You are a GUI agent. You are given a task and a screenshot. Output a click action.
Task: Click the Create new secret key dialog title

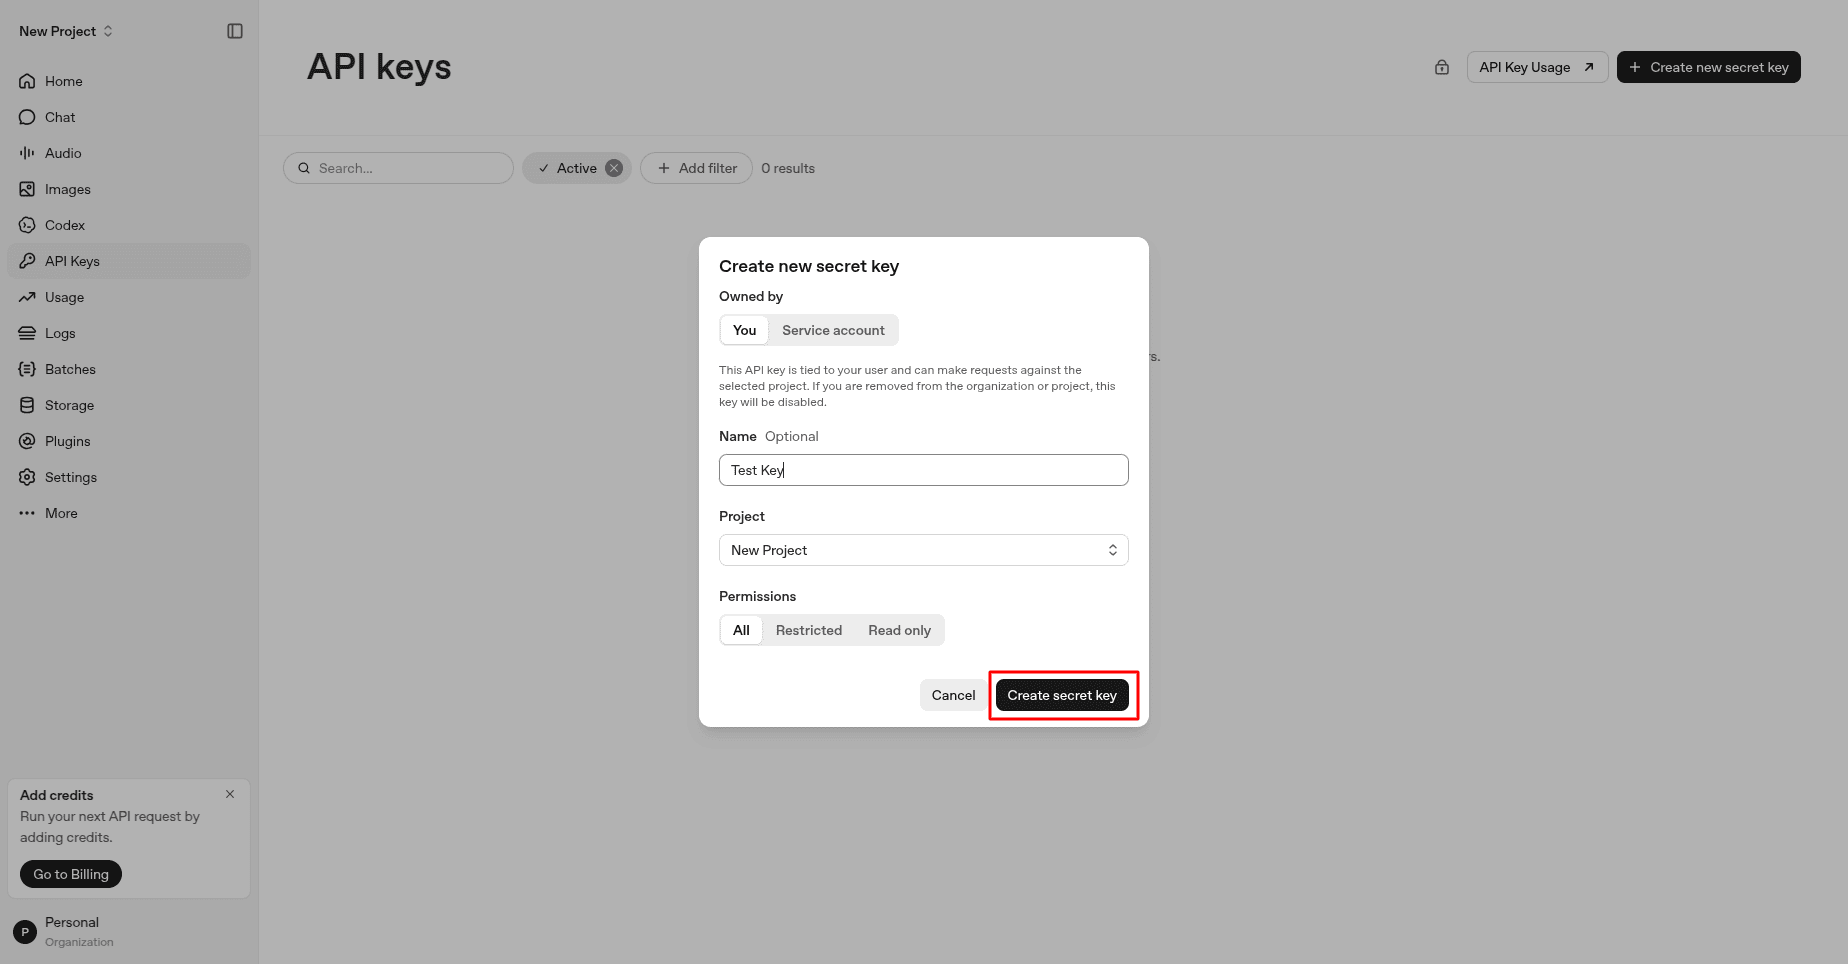[x=809, y=266]
